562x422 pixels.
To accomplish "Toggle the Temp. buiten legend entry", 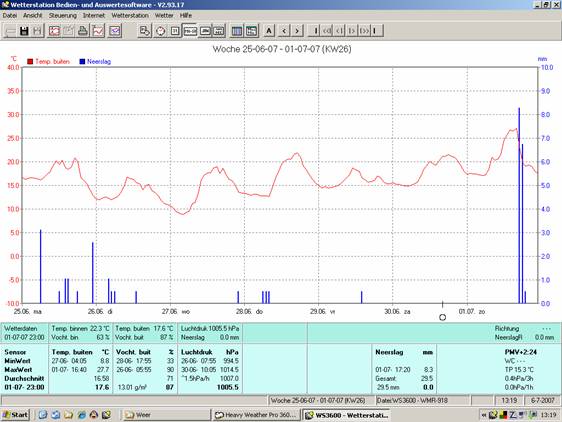I will click(48, 62).
